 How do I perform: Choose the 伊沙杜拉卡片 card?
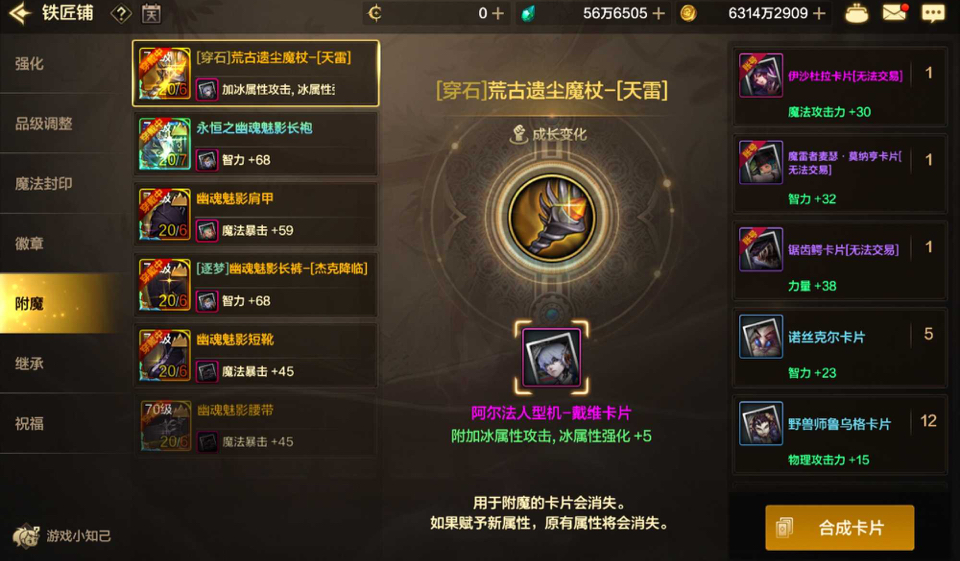839,87
